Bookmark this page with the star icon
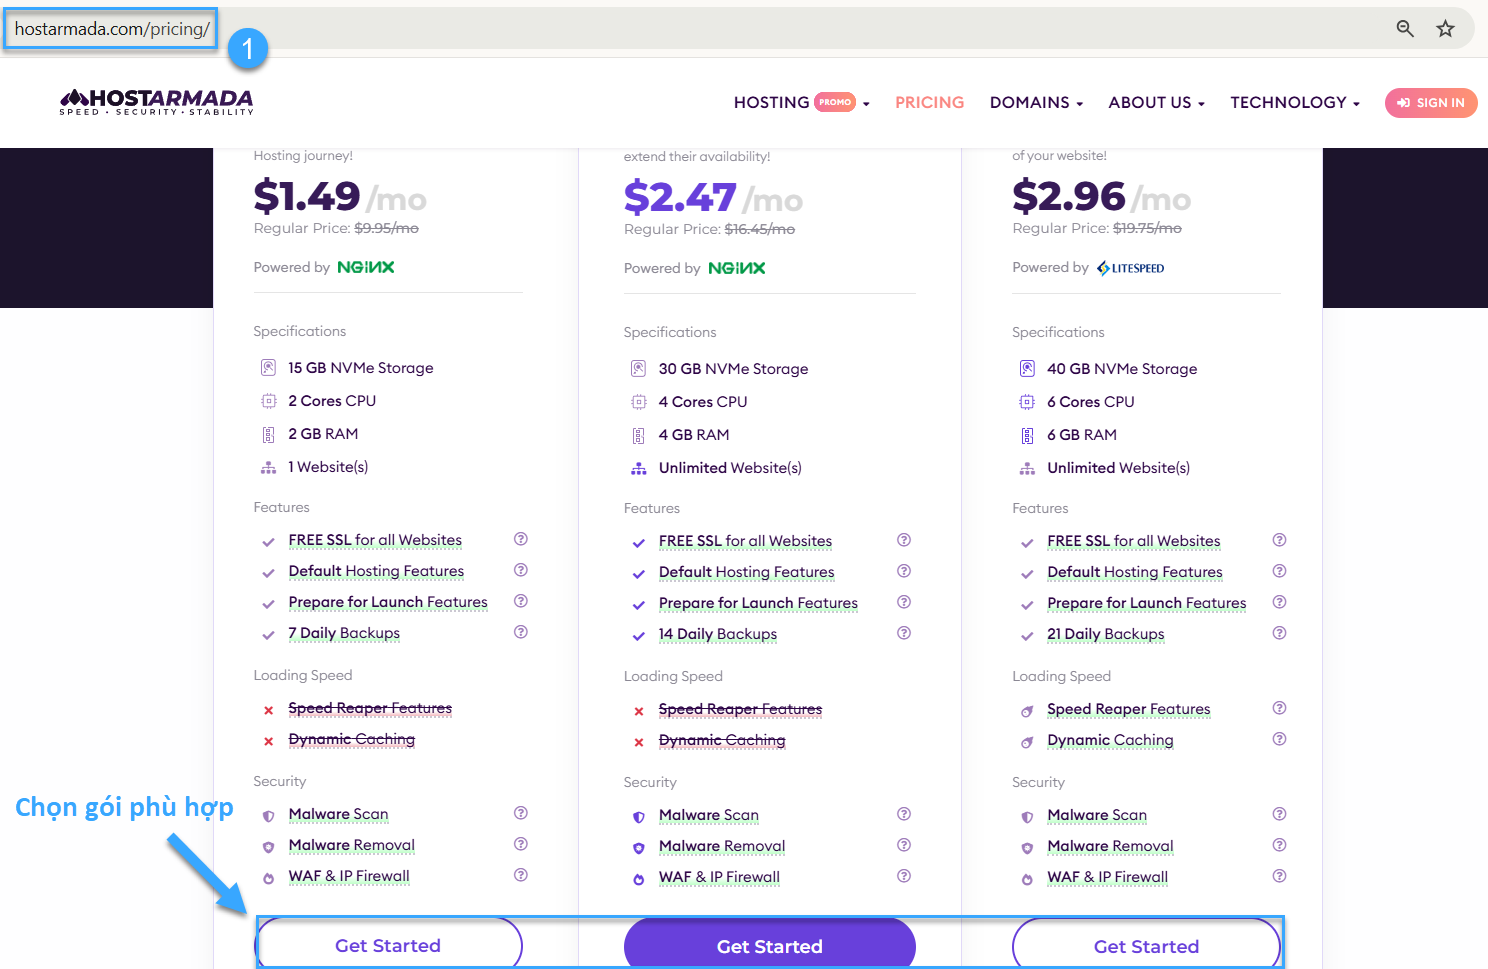1488x969 pixels. click(1445, 29)
